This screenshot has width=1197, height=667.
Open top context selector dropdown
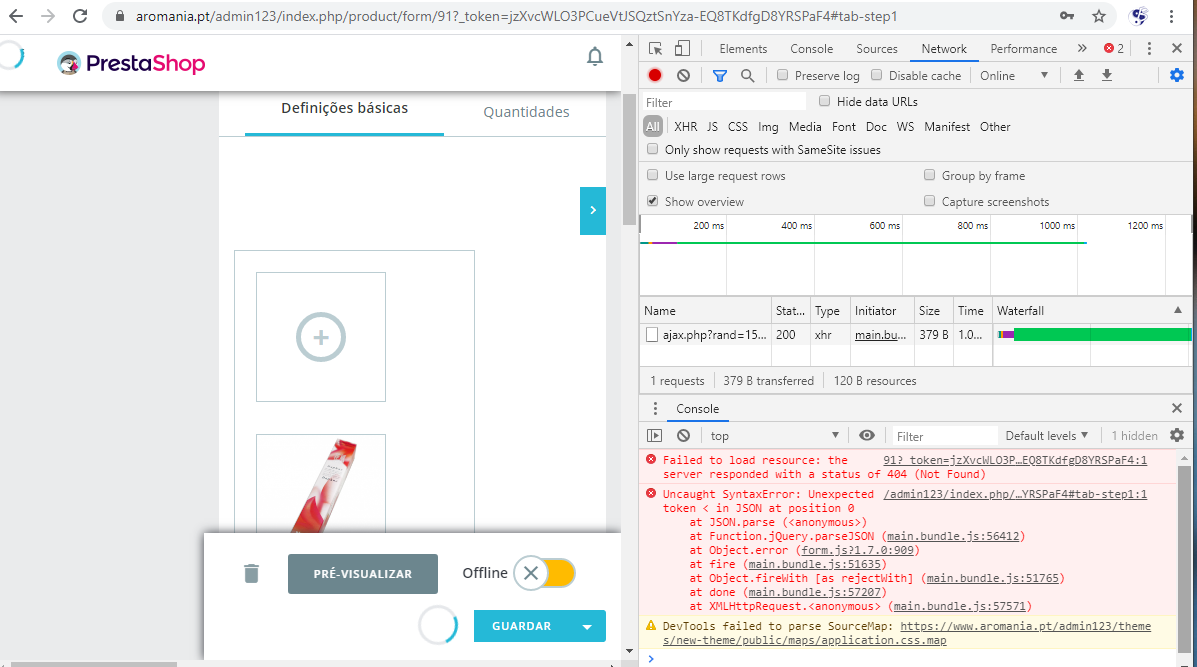tap(774, 436)
